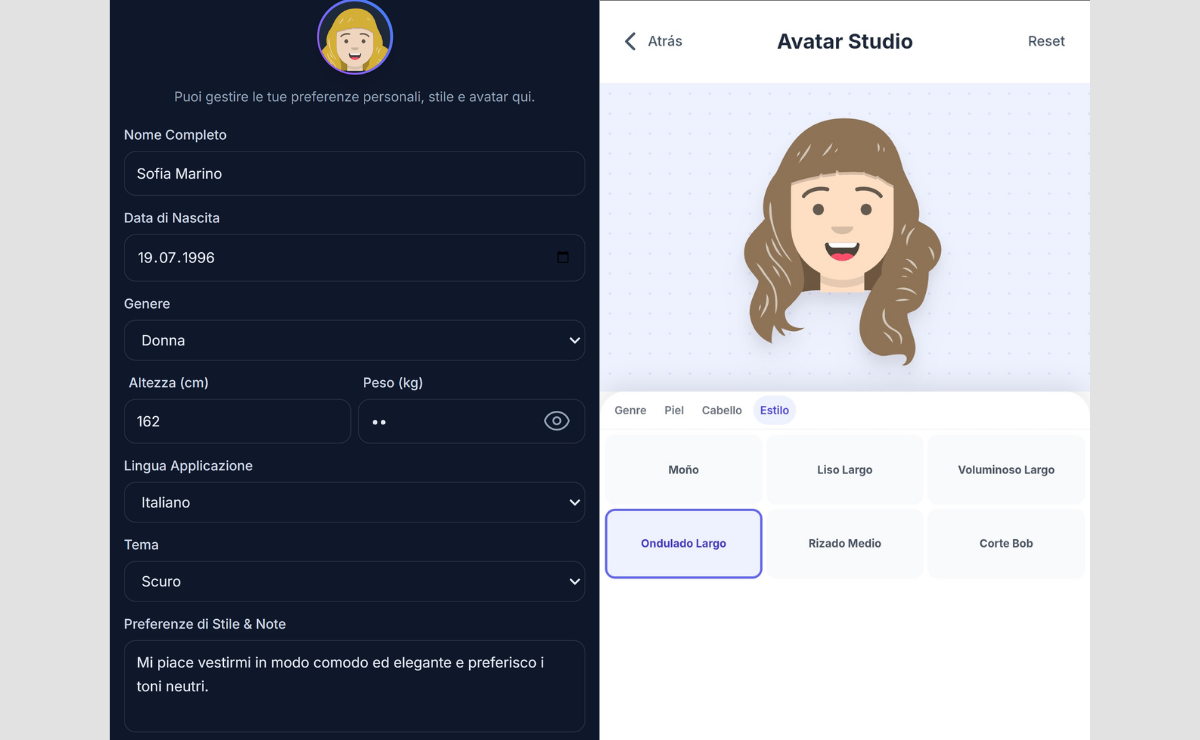Click the back arrow chevron beside Atrás
Viewport: 1200px width, 740px height.
click(x=630, y=41)
